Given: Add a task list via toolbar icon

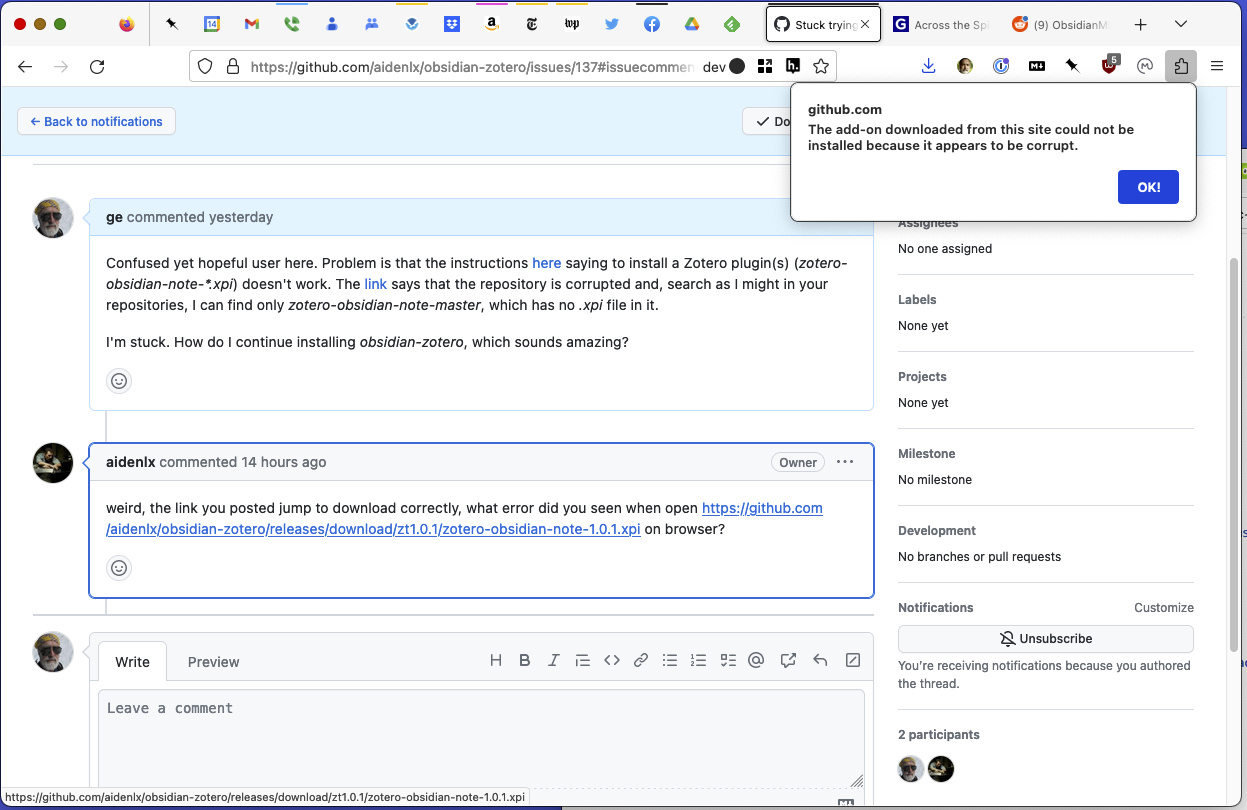Looking at the screenshot, I should coord(728,660).
